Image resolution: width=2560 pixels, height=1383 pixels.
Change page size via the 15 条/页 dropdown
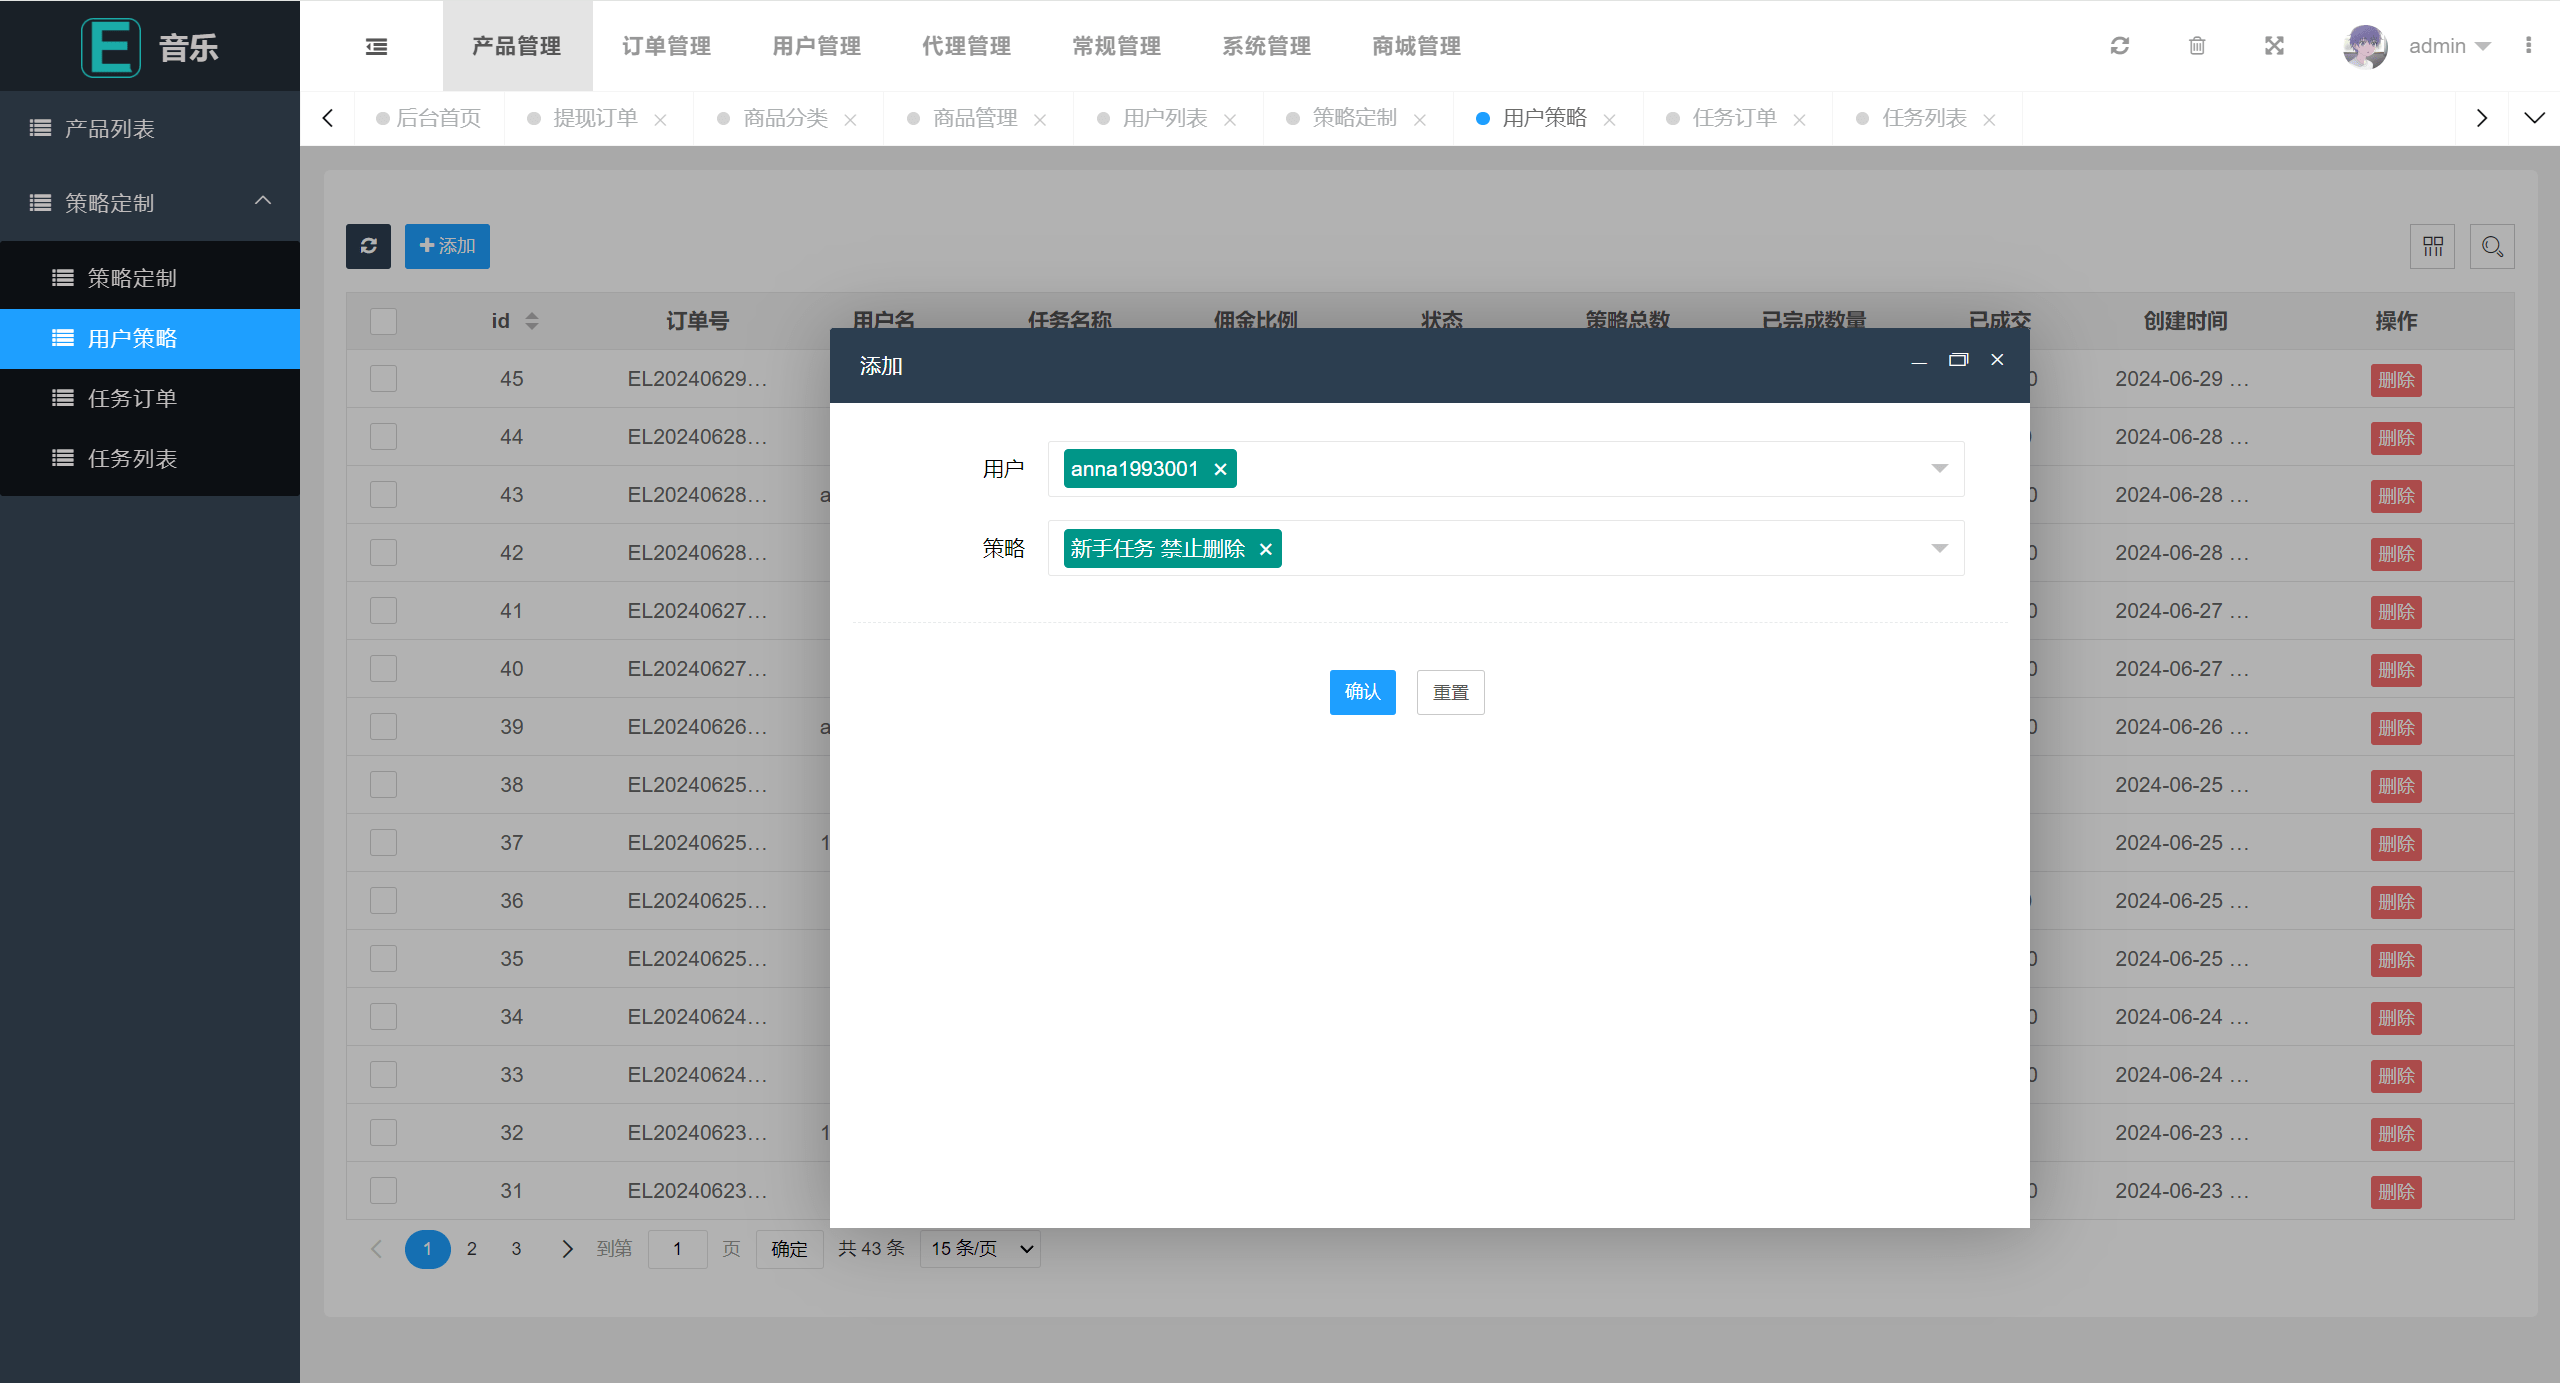click(x=980, y=1249)
